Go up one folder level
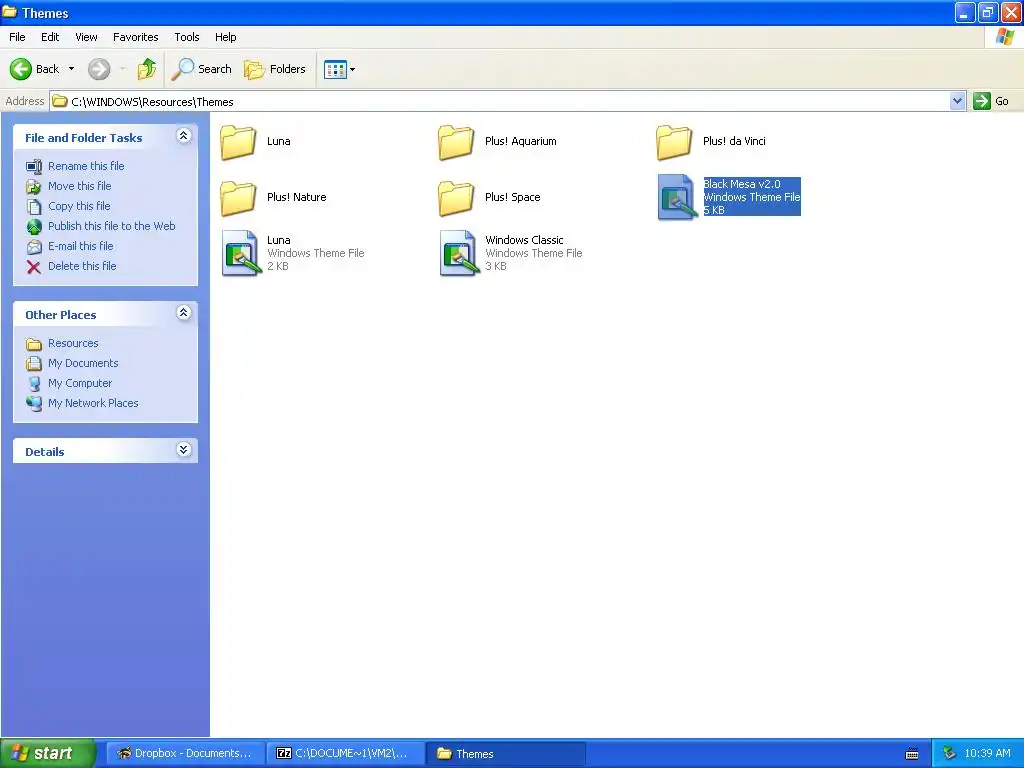 pyautogui.click(x=147, y=69)
